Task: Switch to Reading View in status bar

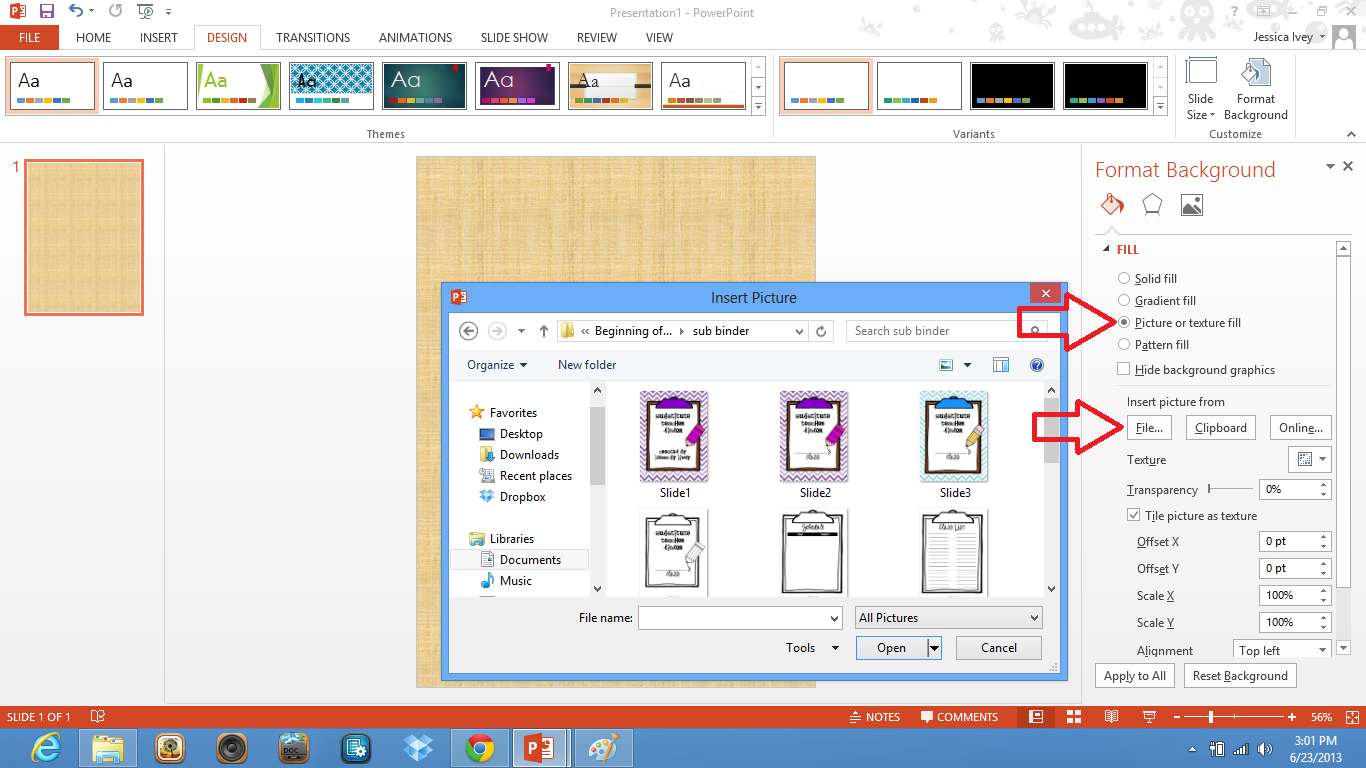Action: pos(1111,717)
